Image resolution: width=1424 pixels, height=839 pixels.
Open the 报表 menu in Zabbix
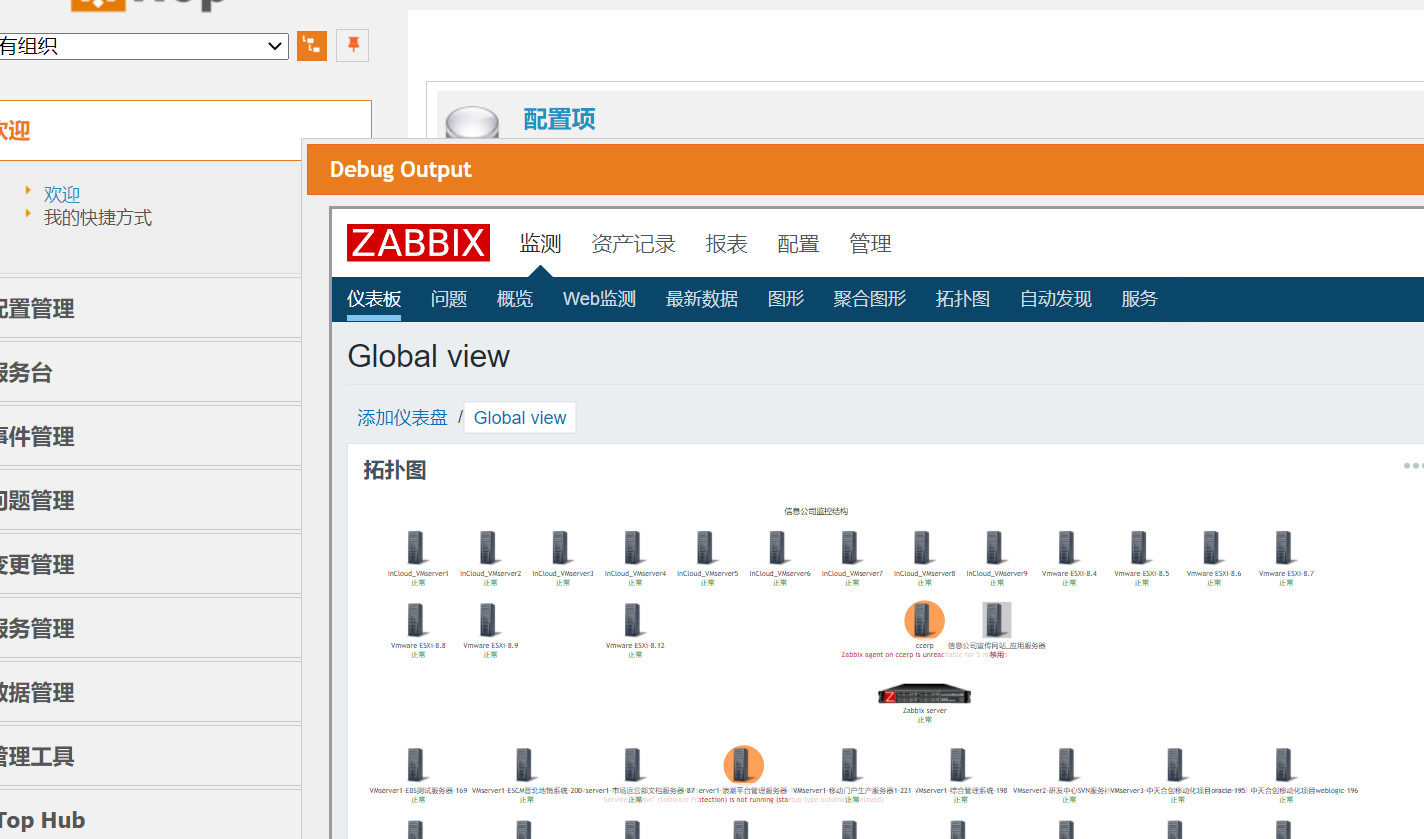point(727,243)
